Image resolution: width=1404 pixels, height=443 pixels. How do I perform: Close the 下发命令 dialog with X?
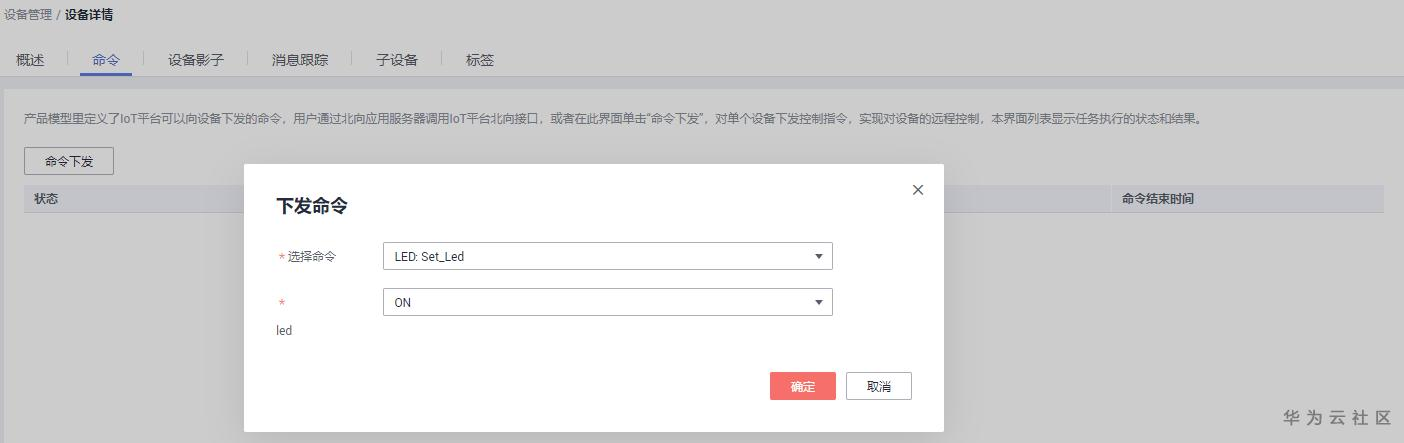click(918, 190)
